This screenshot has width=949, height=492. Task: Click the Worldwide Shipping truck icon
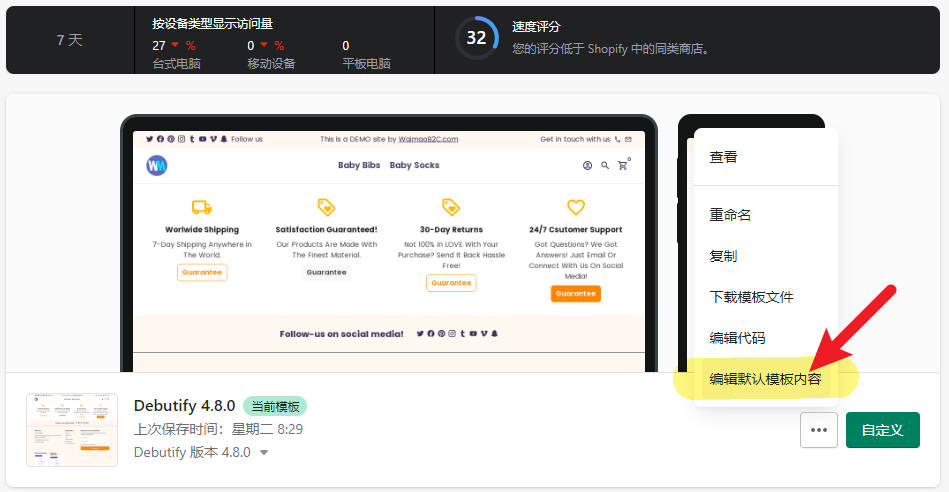[202, 208]
